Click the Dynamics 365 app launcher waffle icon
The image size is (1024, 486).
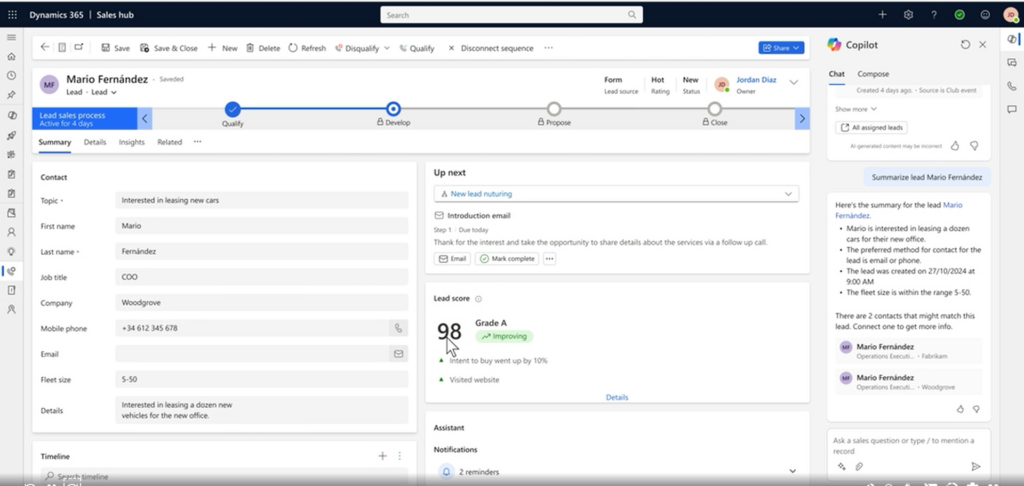(12, 15)
